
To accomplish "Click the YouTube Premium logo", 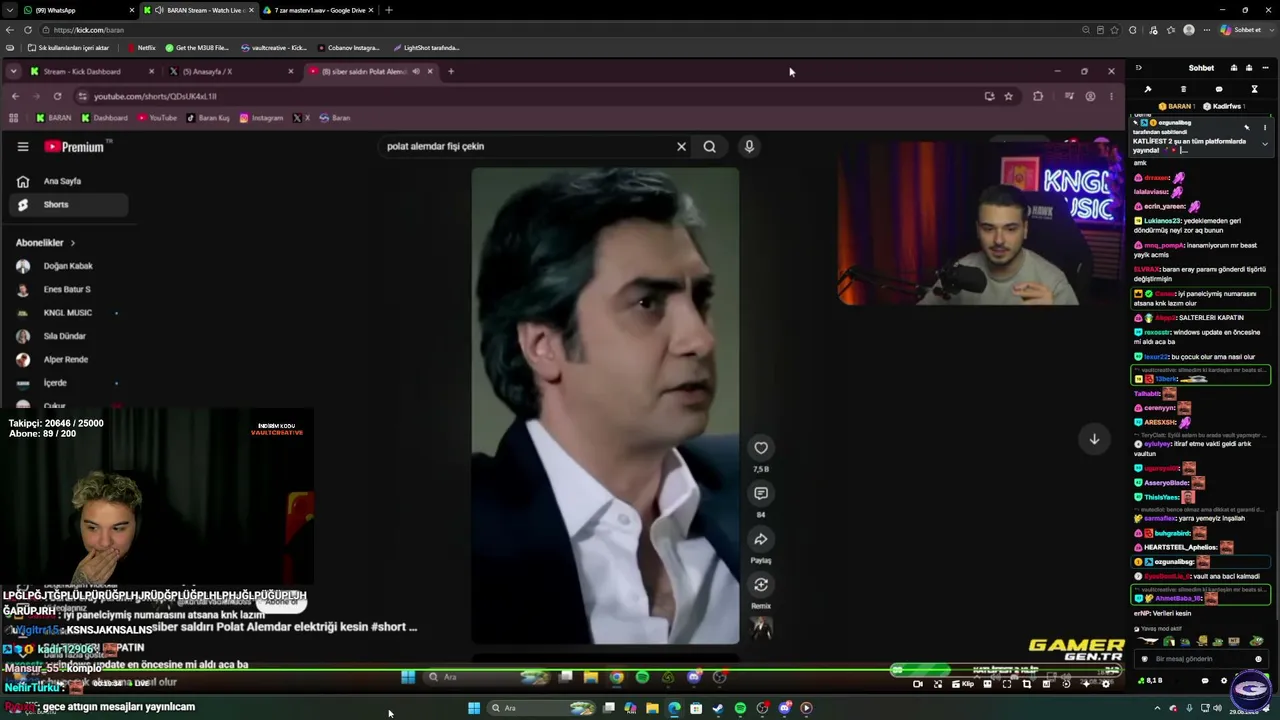I will (x=75, y=146).
